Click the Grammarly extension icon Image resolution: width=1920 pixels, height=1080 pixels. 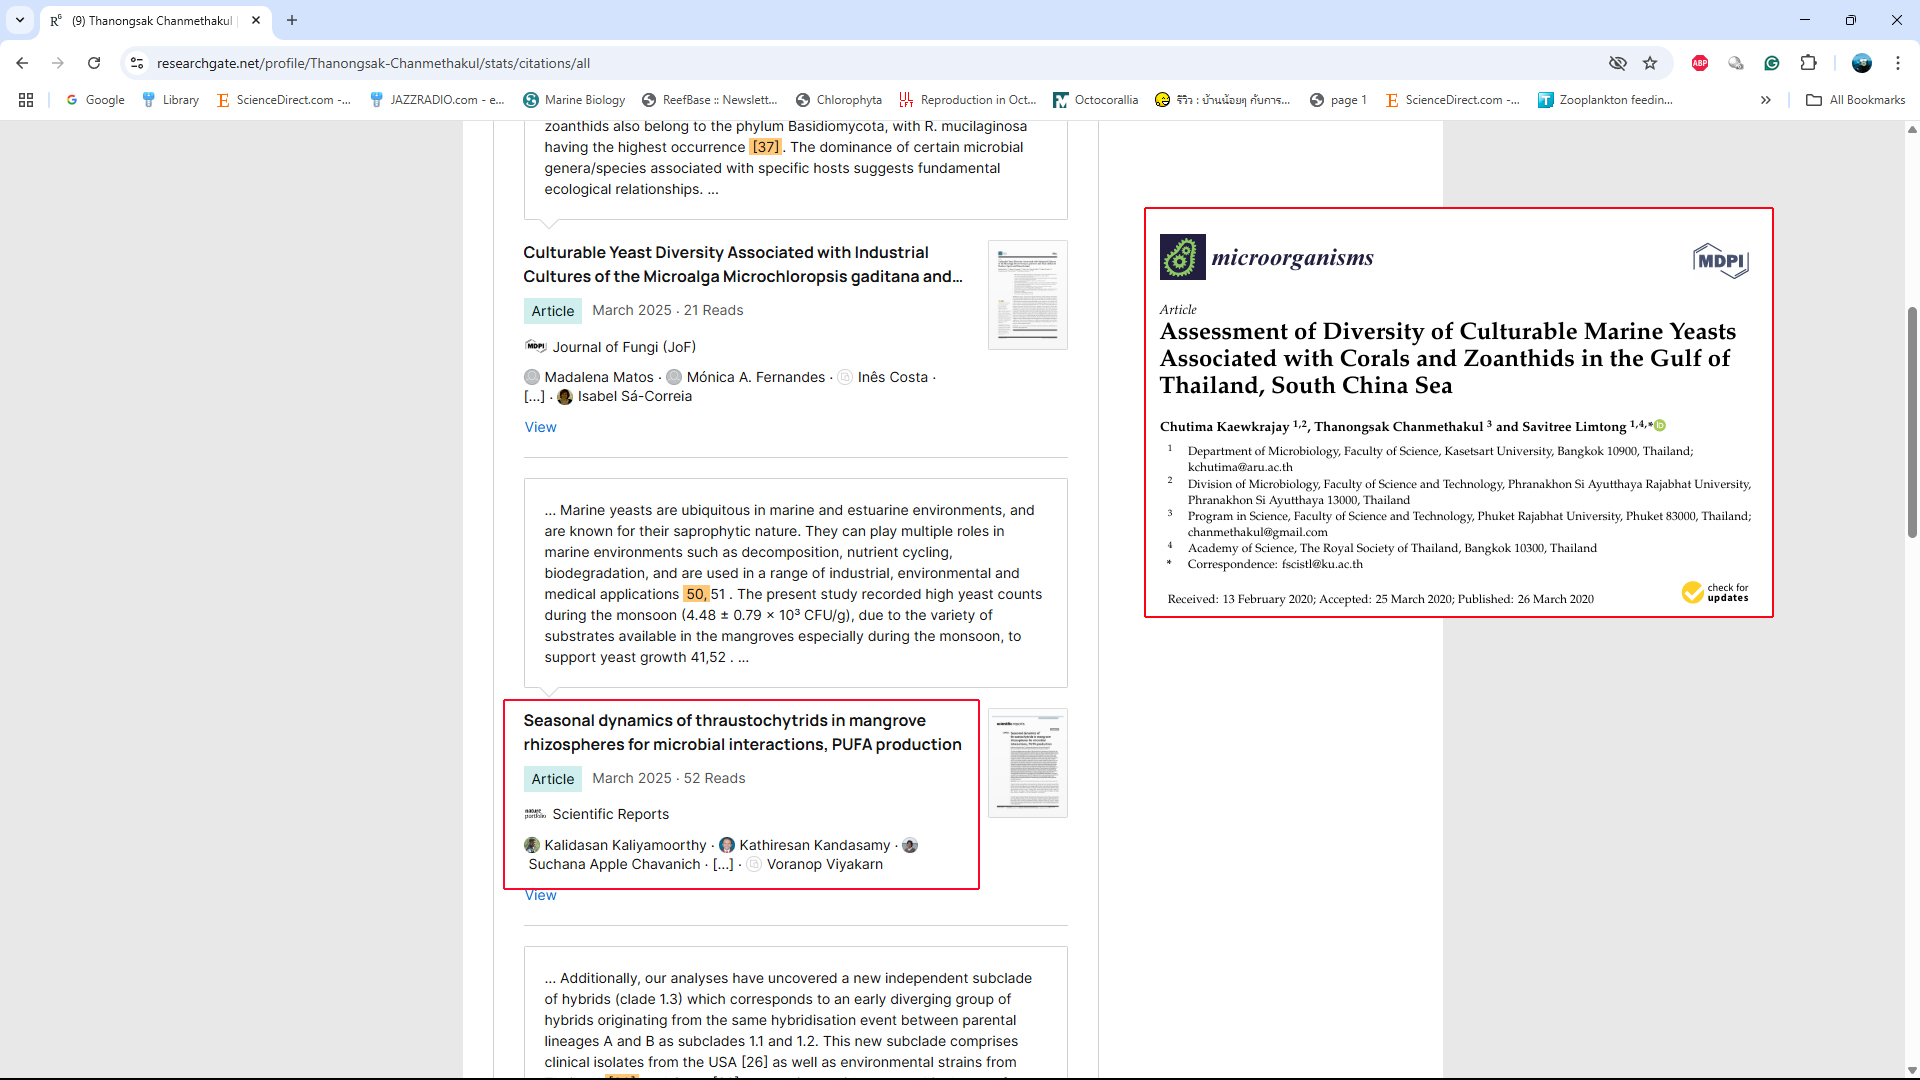point(1772,63)
